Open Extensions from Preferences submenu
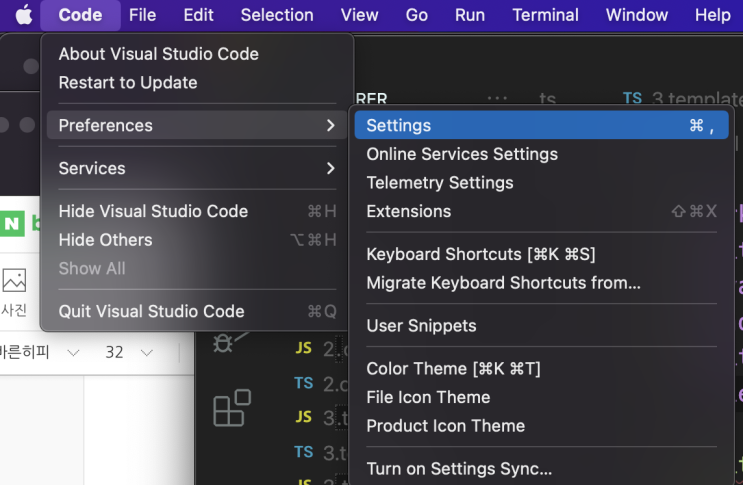Screen dimensions: 743x485 pos(542,211)
